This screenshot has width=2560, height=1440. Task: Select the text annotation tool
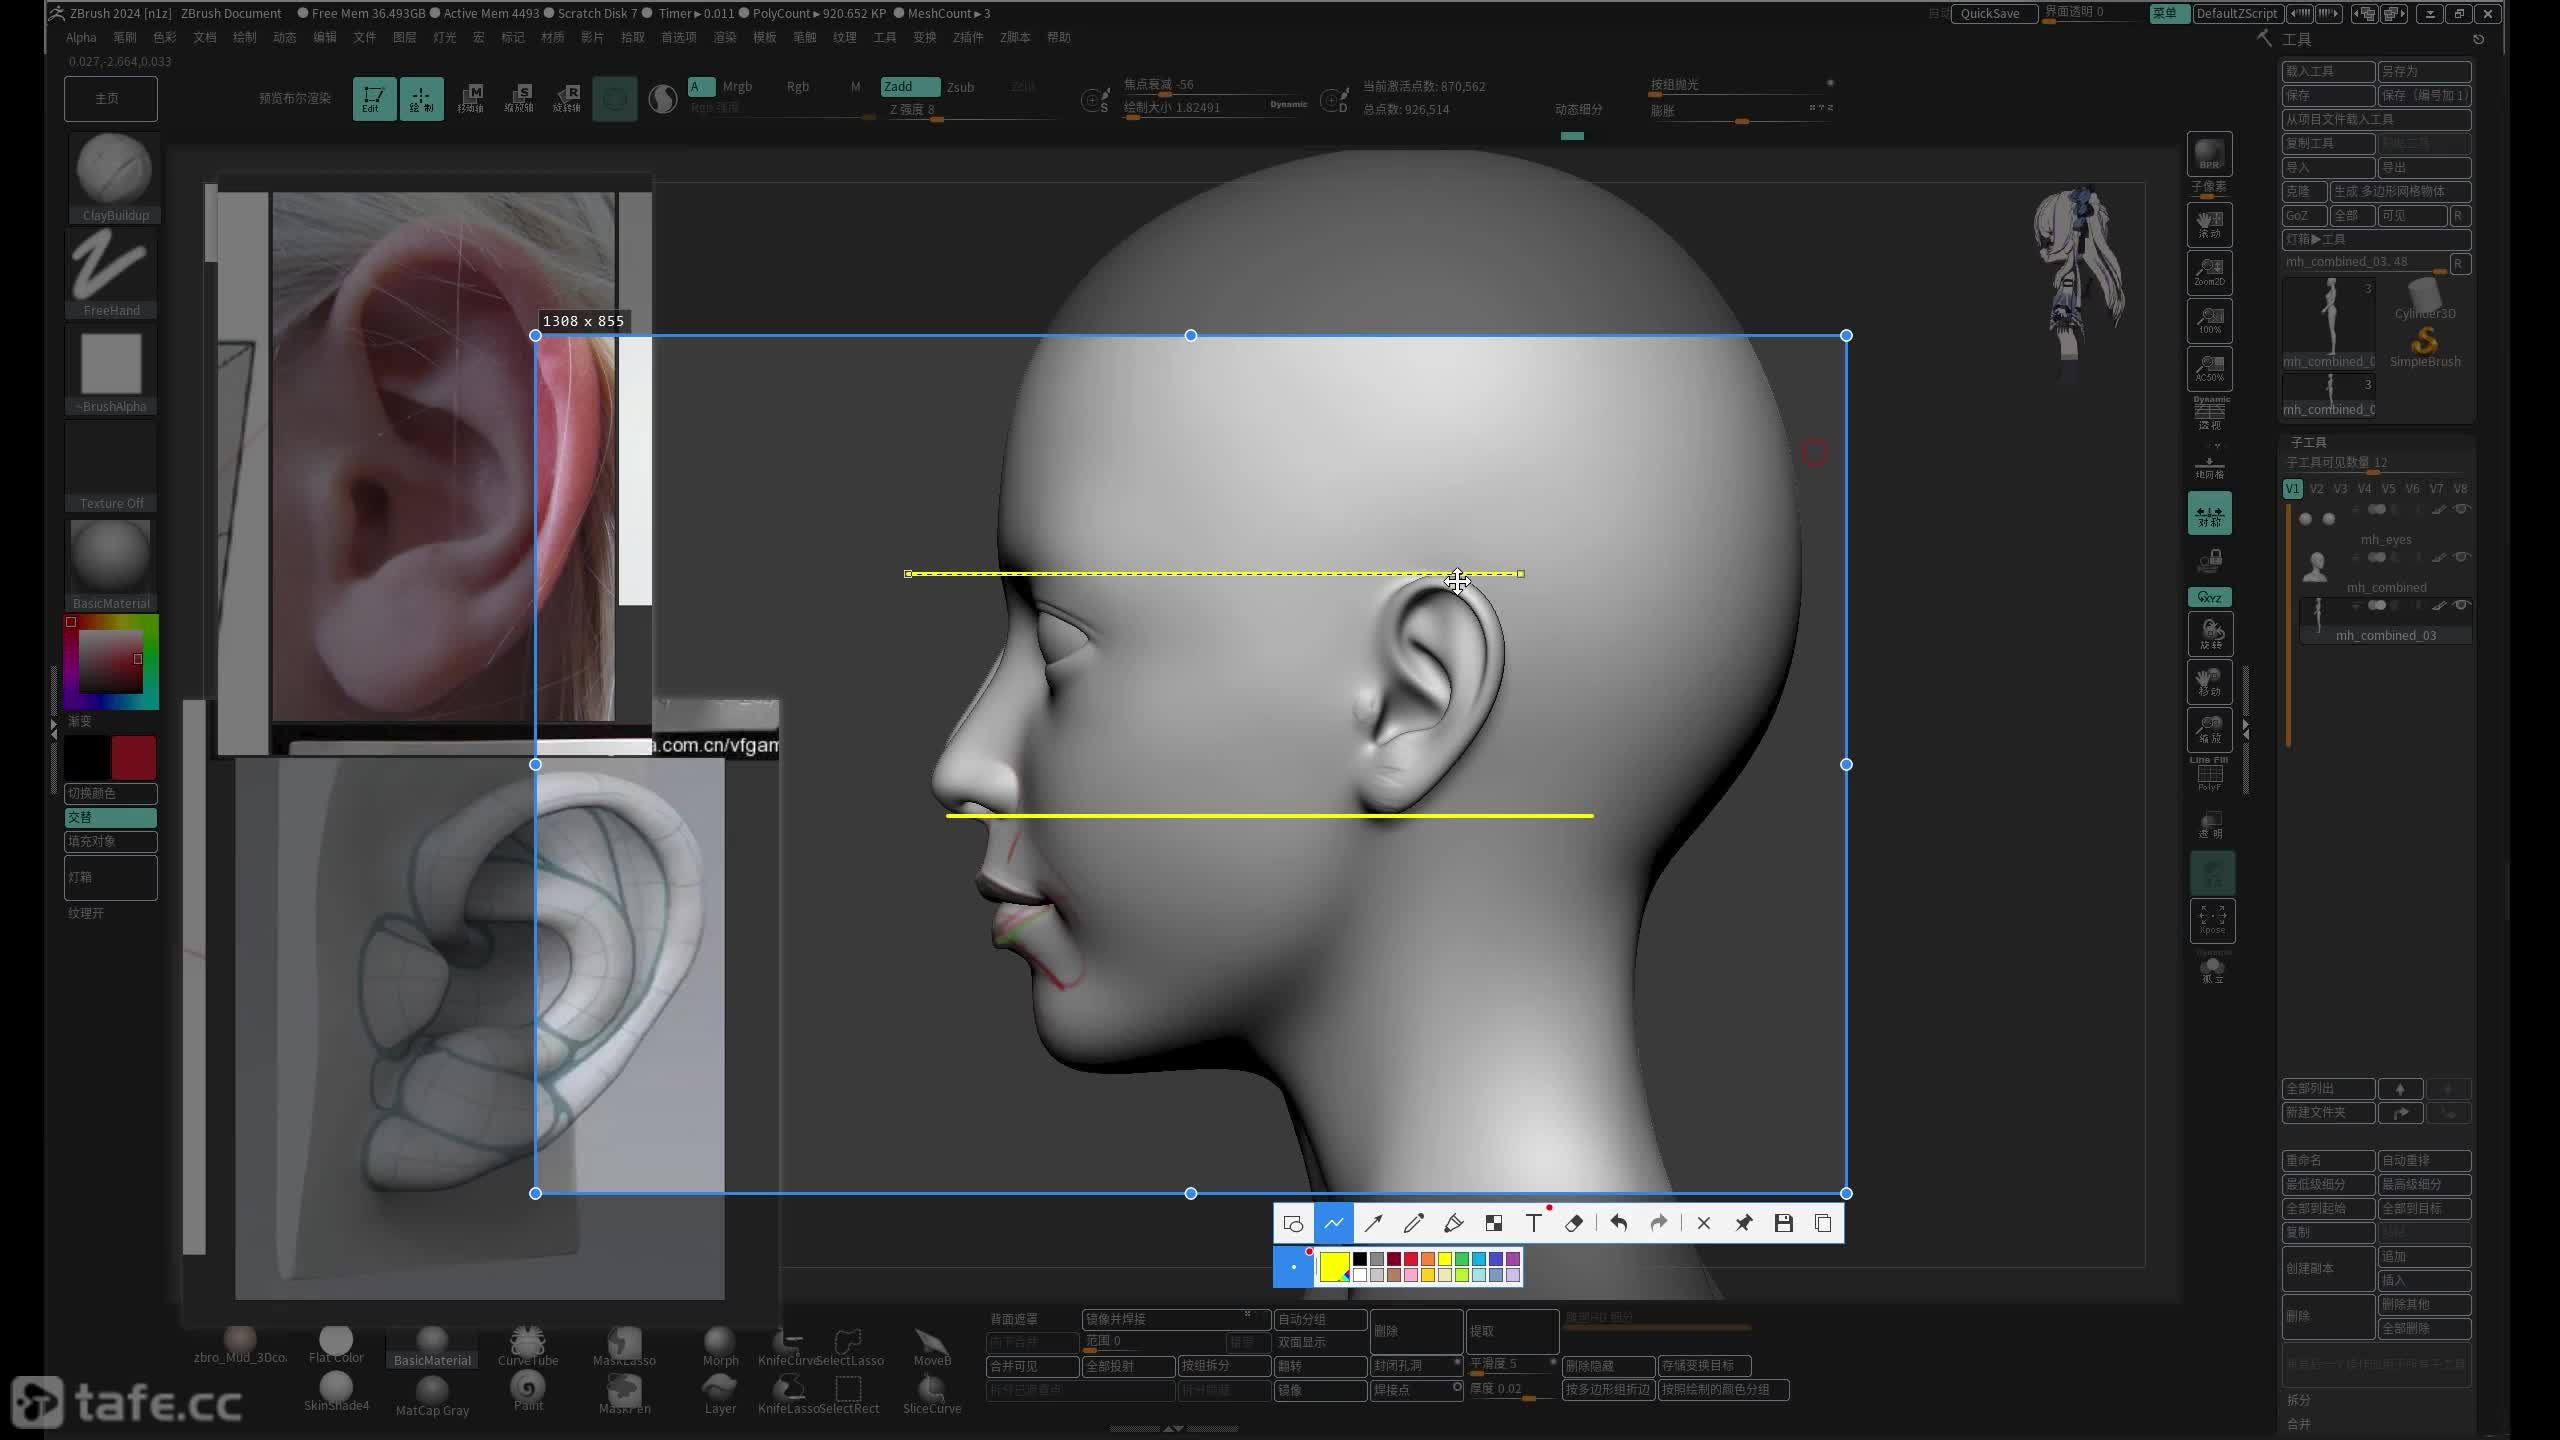coord(1533,1223)
